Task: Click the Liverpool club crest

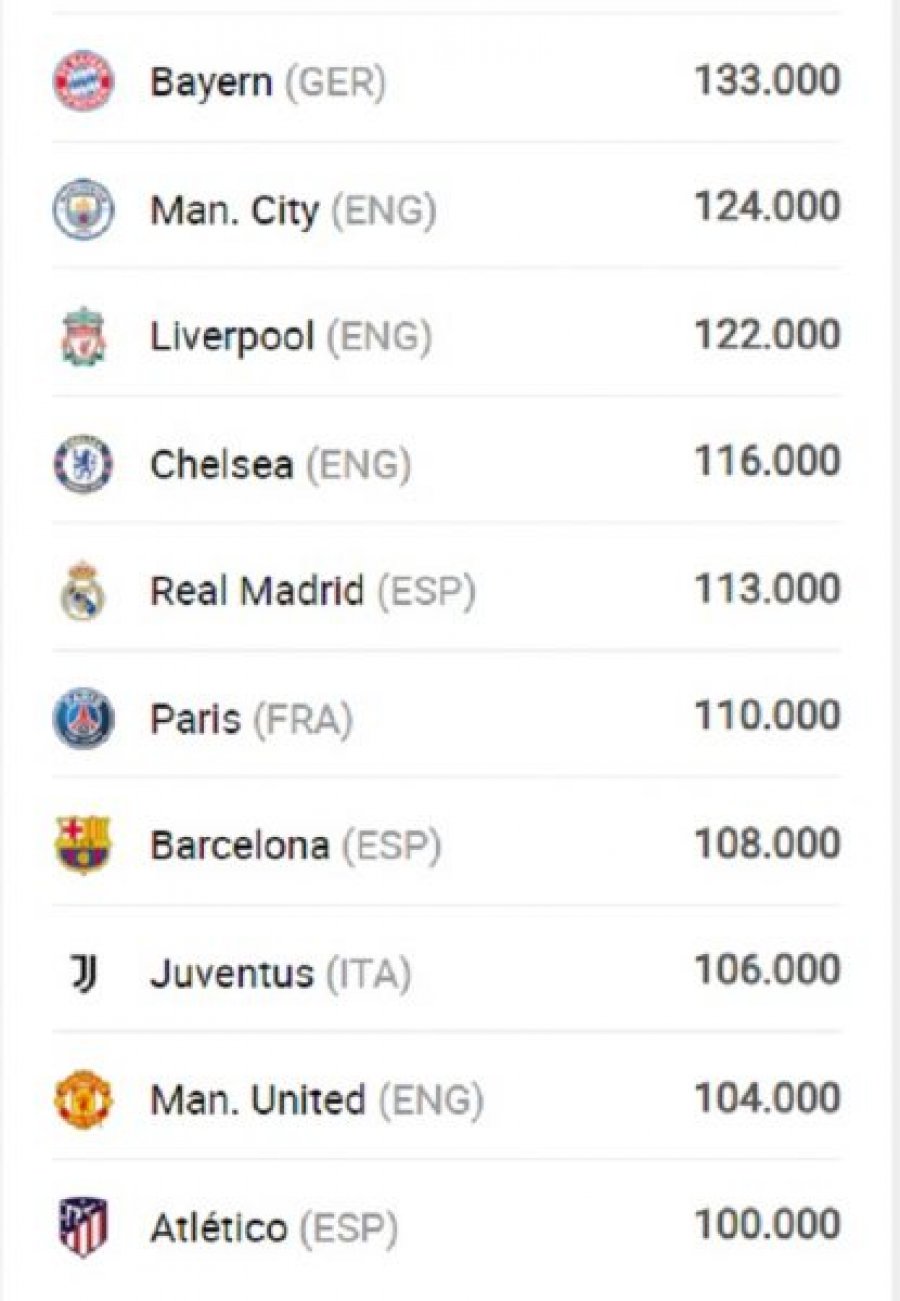Action: [83, 336]
